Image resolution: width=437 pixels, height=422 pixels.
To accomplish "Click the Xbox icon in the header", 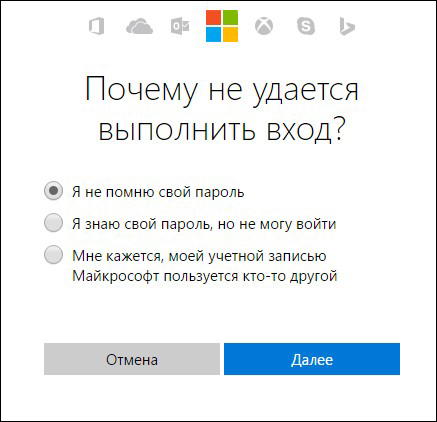I will (x=264, y=26).
